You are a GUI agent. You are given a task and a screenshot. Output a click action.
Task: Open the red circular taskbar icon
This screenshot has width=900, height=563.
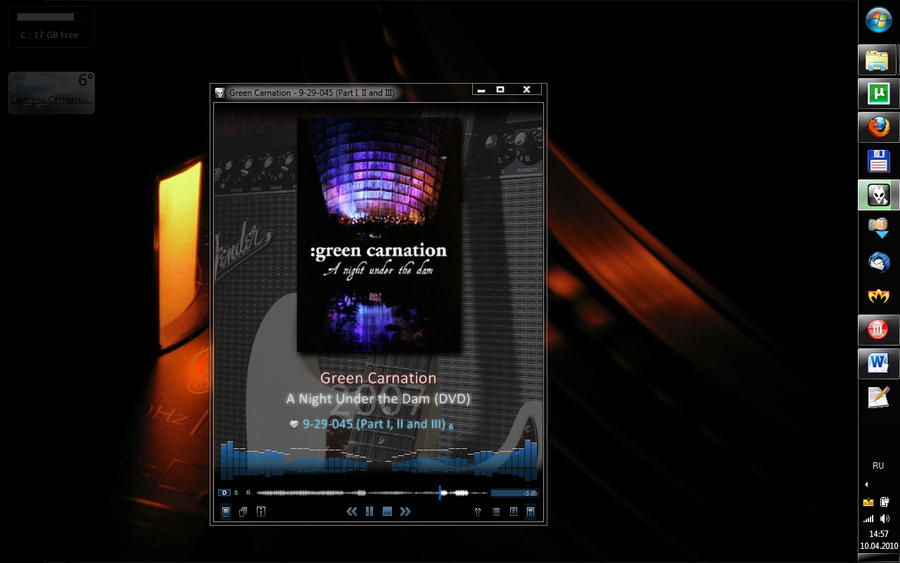coord(878,329)
